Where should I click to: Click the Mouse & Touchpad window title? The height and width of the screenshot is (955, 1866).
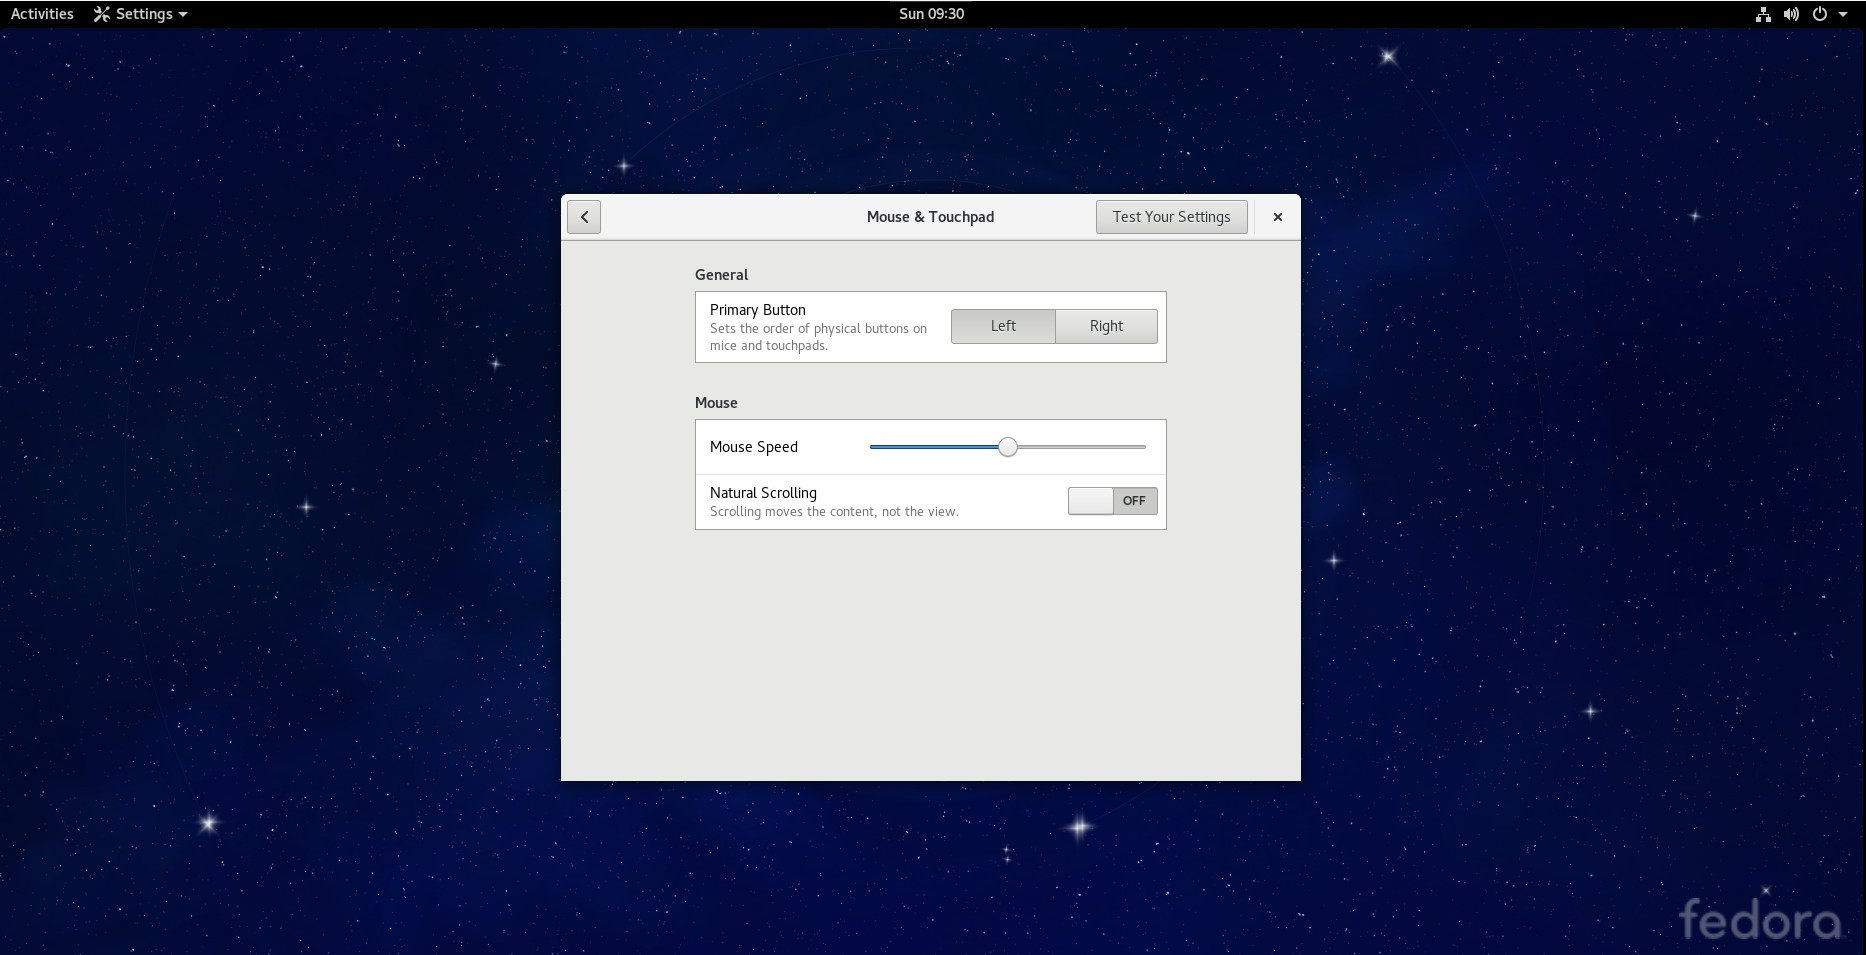(x=930, y=217)
